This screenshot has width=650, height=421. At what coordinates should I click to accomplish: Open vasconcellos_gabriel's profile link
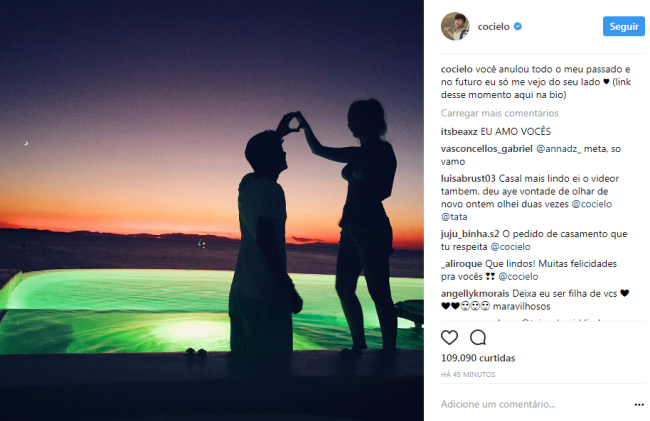[x=487, y=149]
